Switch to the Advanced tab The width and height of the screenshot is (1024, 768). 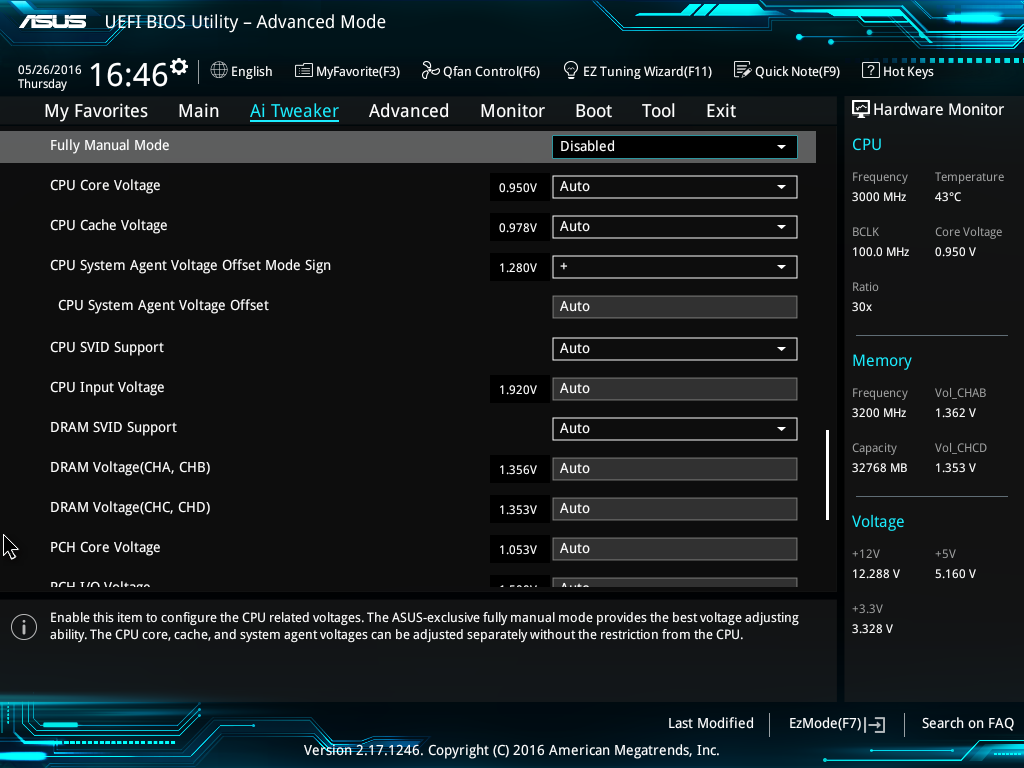pos(409,111)
